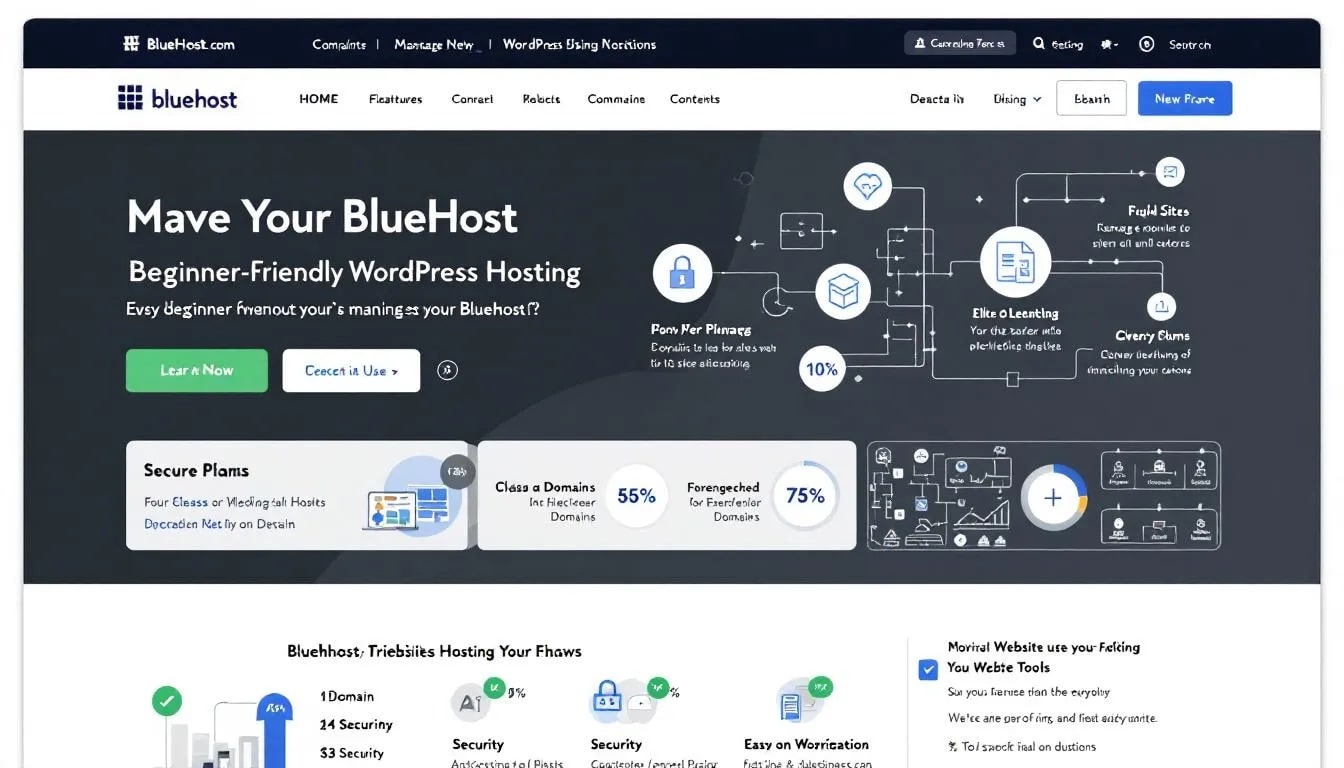Viewport: 1344px width, 768px height.
Task: Click the 1 Domain list entry
Action: pyautogui.click(x=347, y=696)
